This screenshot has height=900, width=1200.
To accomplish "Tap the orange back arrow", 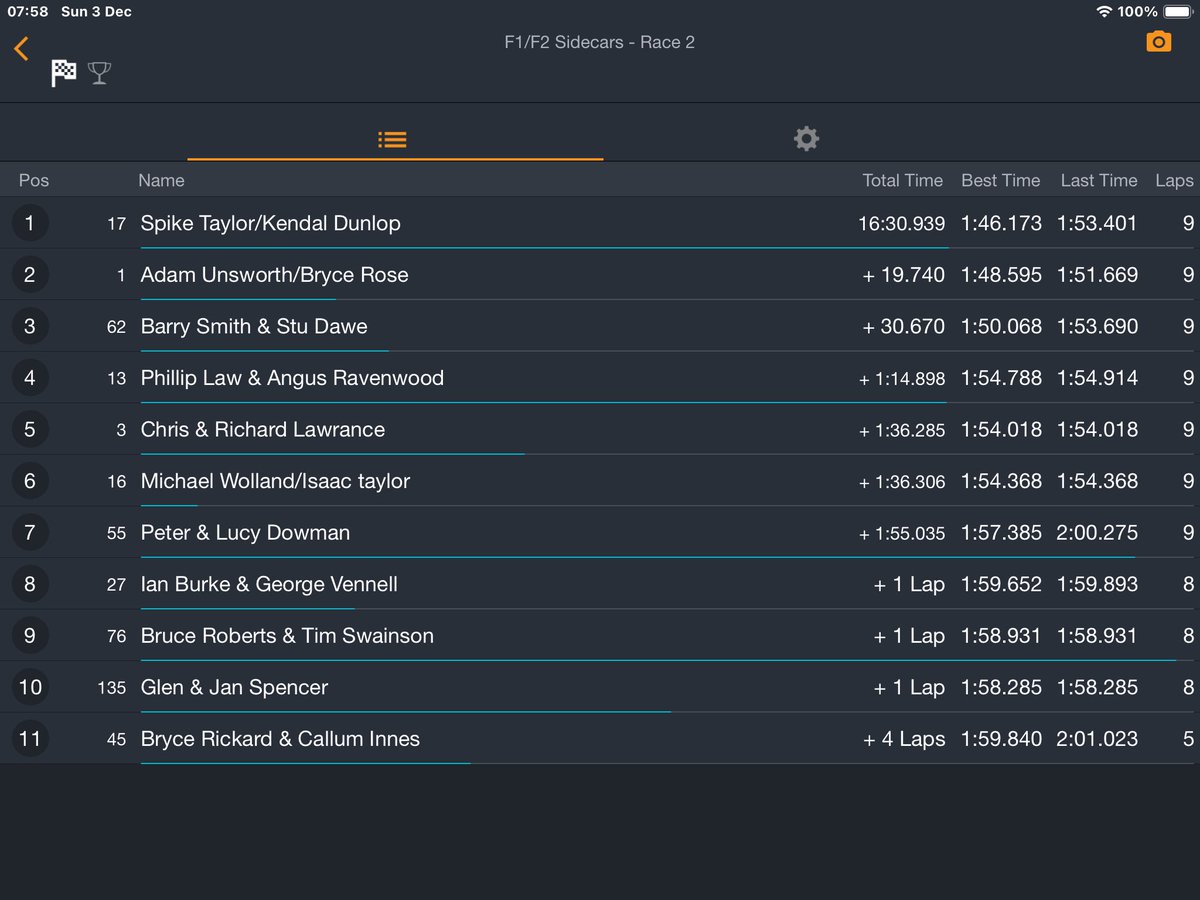I will pyautogui.click(x=21, y=48).
